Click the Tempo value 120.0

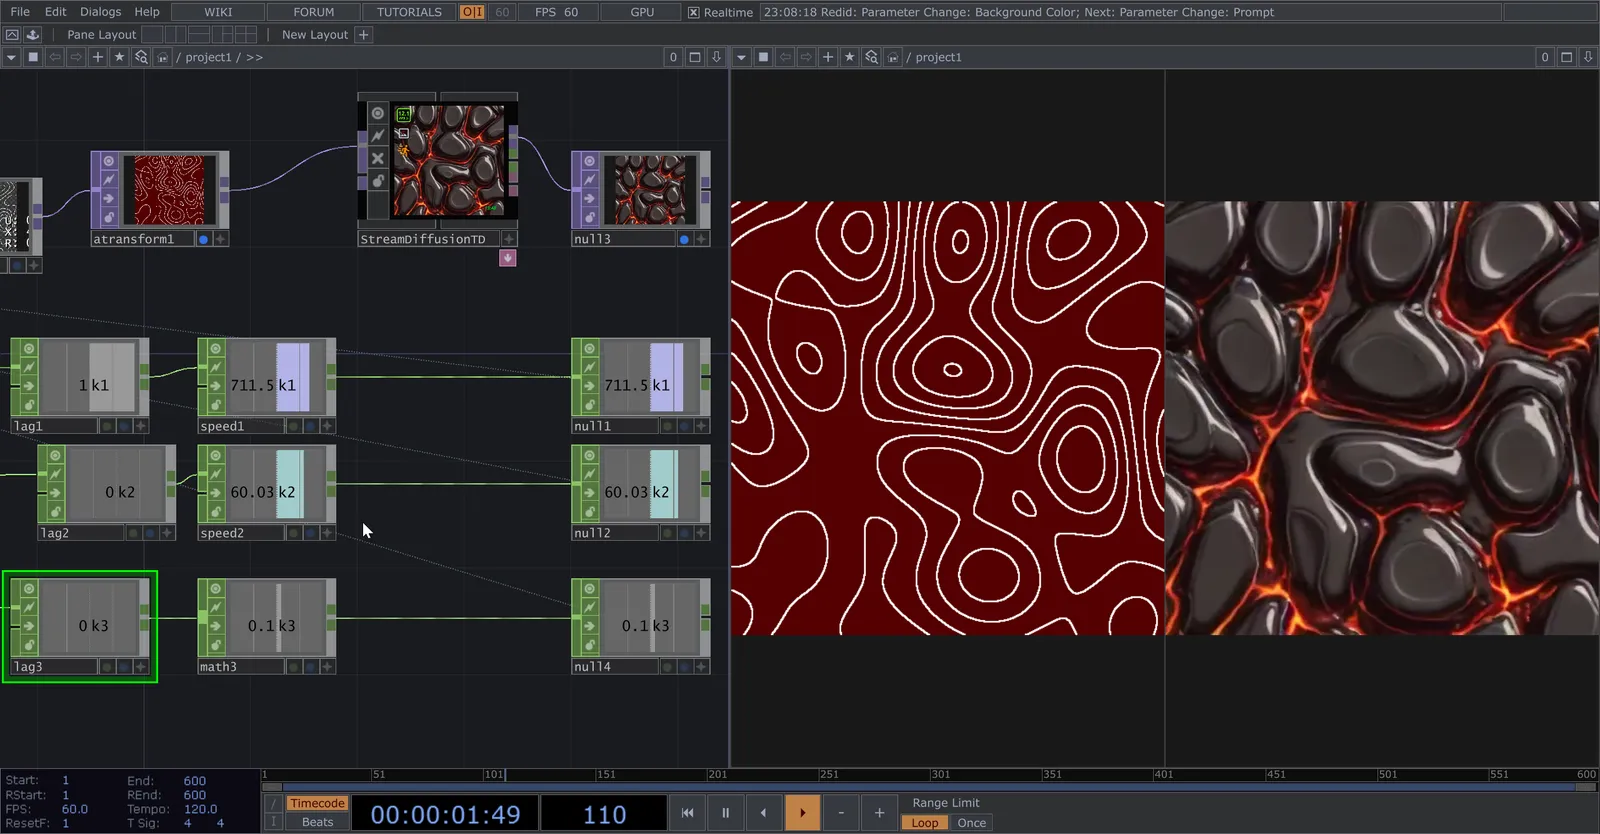pos(200,809)
